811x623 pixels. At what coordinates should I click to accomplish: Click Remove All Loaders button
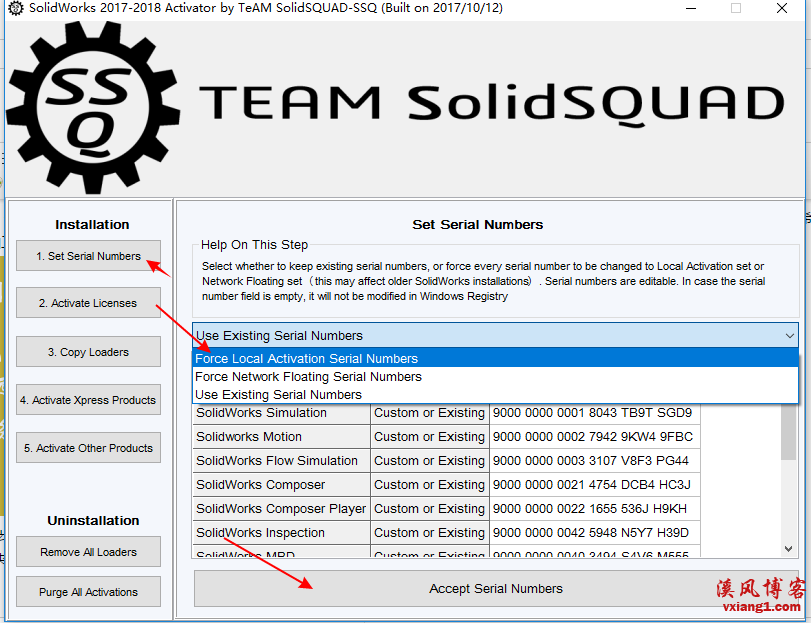click(x=88, y=552)
